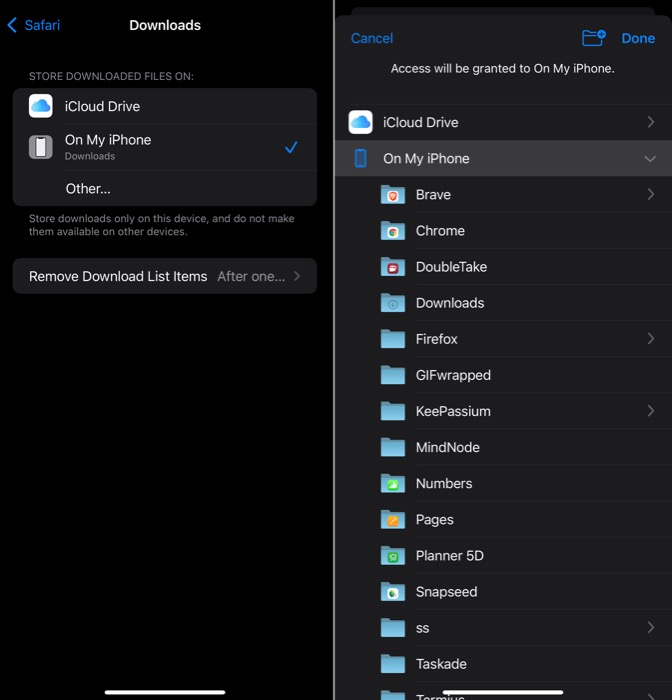Tap 'On My iPhone' label in file picker

pyautogui.click(x=426, y=158)
